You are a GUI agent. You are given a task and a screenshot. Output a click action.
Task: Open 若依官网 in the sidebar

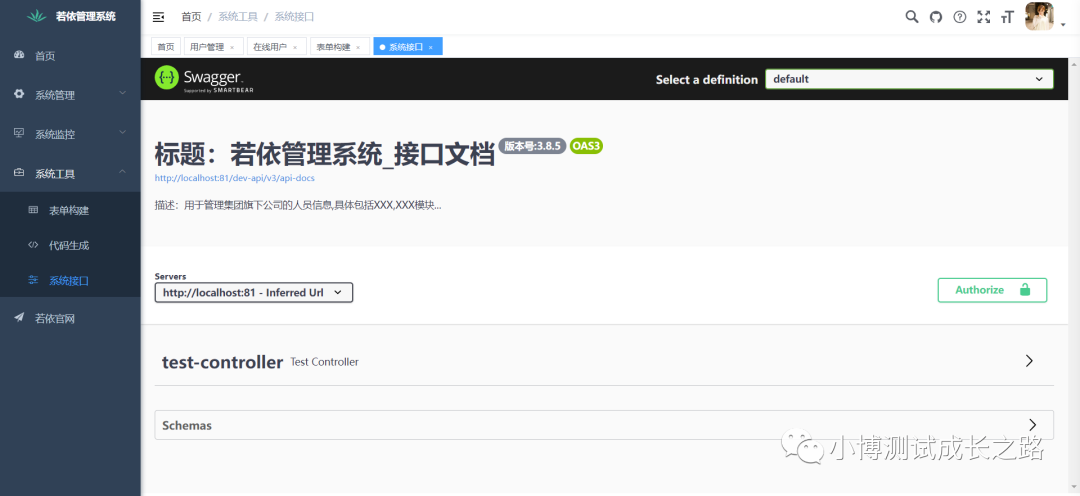(70, 318)
